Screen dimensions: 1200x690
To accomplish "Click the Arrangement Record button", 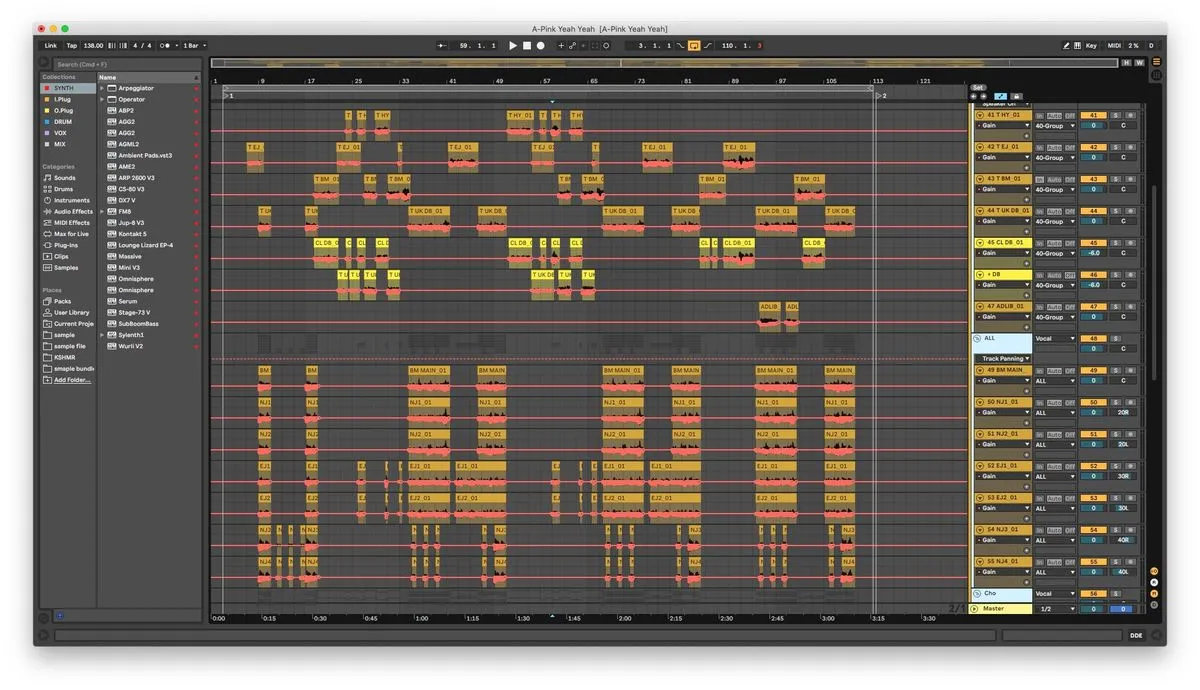I will [x=541, y=46].
